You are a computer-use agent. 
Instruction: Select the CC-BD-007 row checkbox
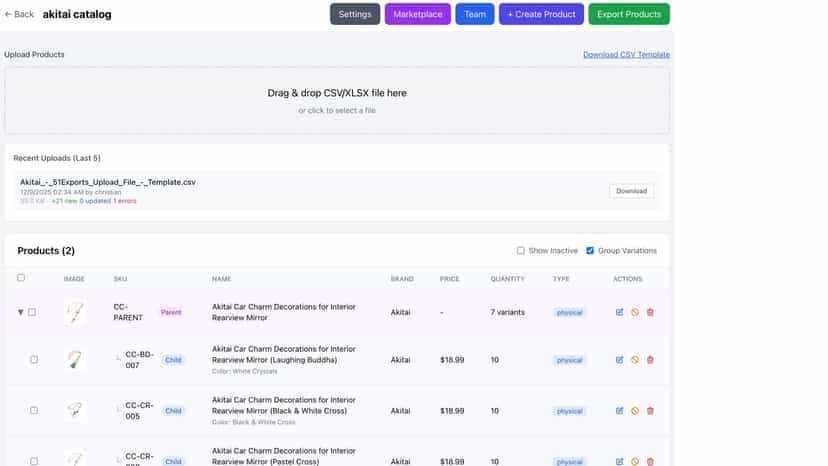click(34, 360)
